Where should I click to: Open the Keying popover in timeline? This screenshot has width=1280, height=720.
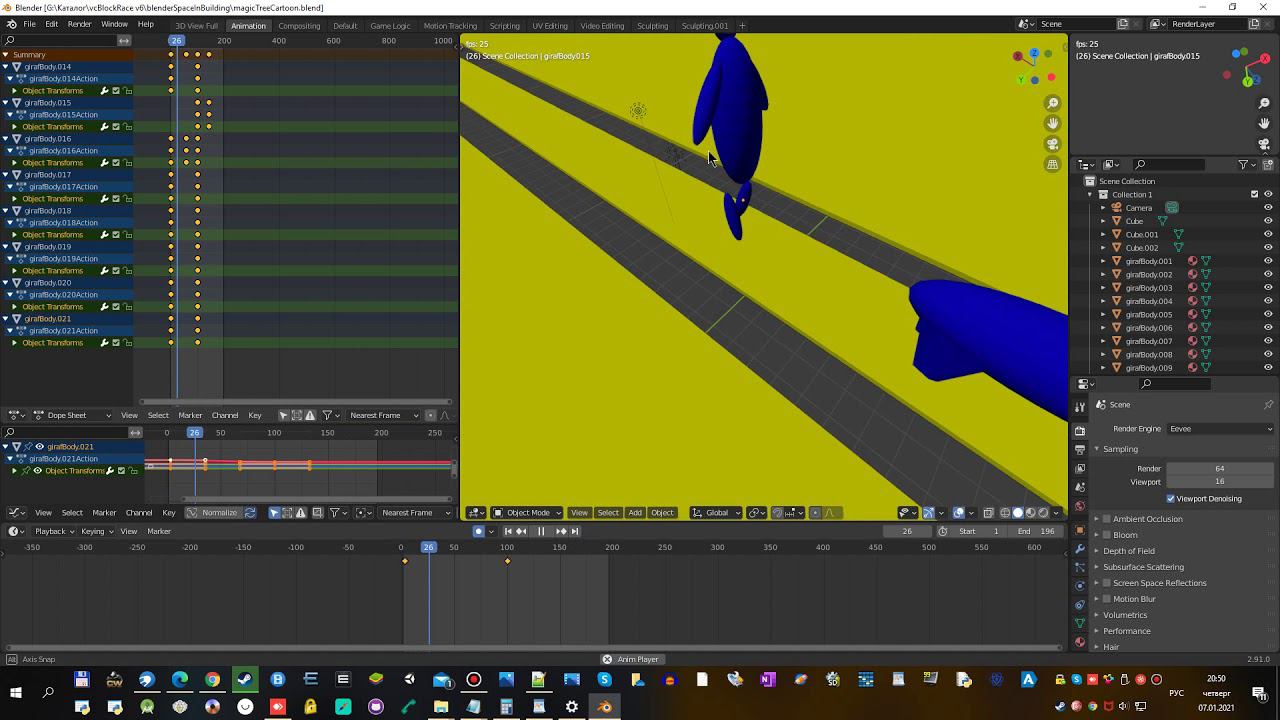point(96,531)
